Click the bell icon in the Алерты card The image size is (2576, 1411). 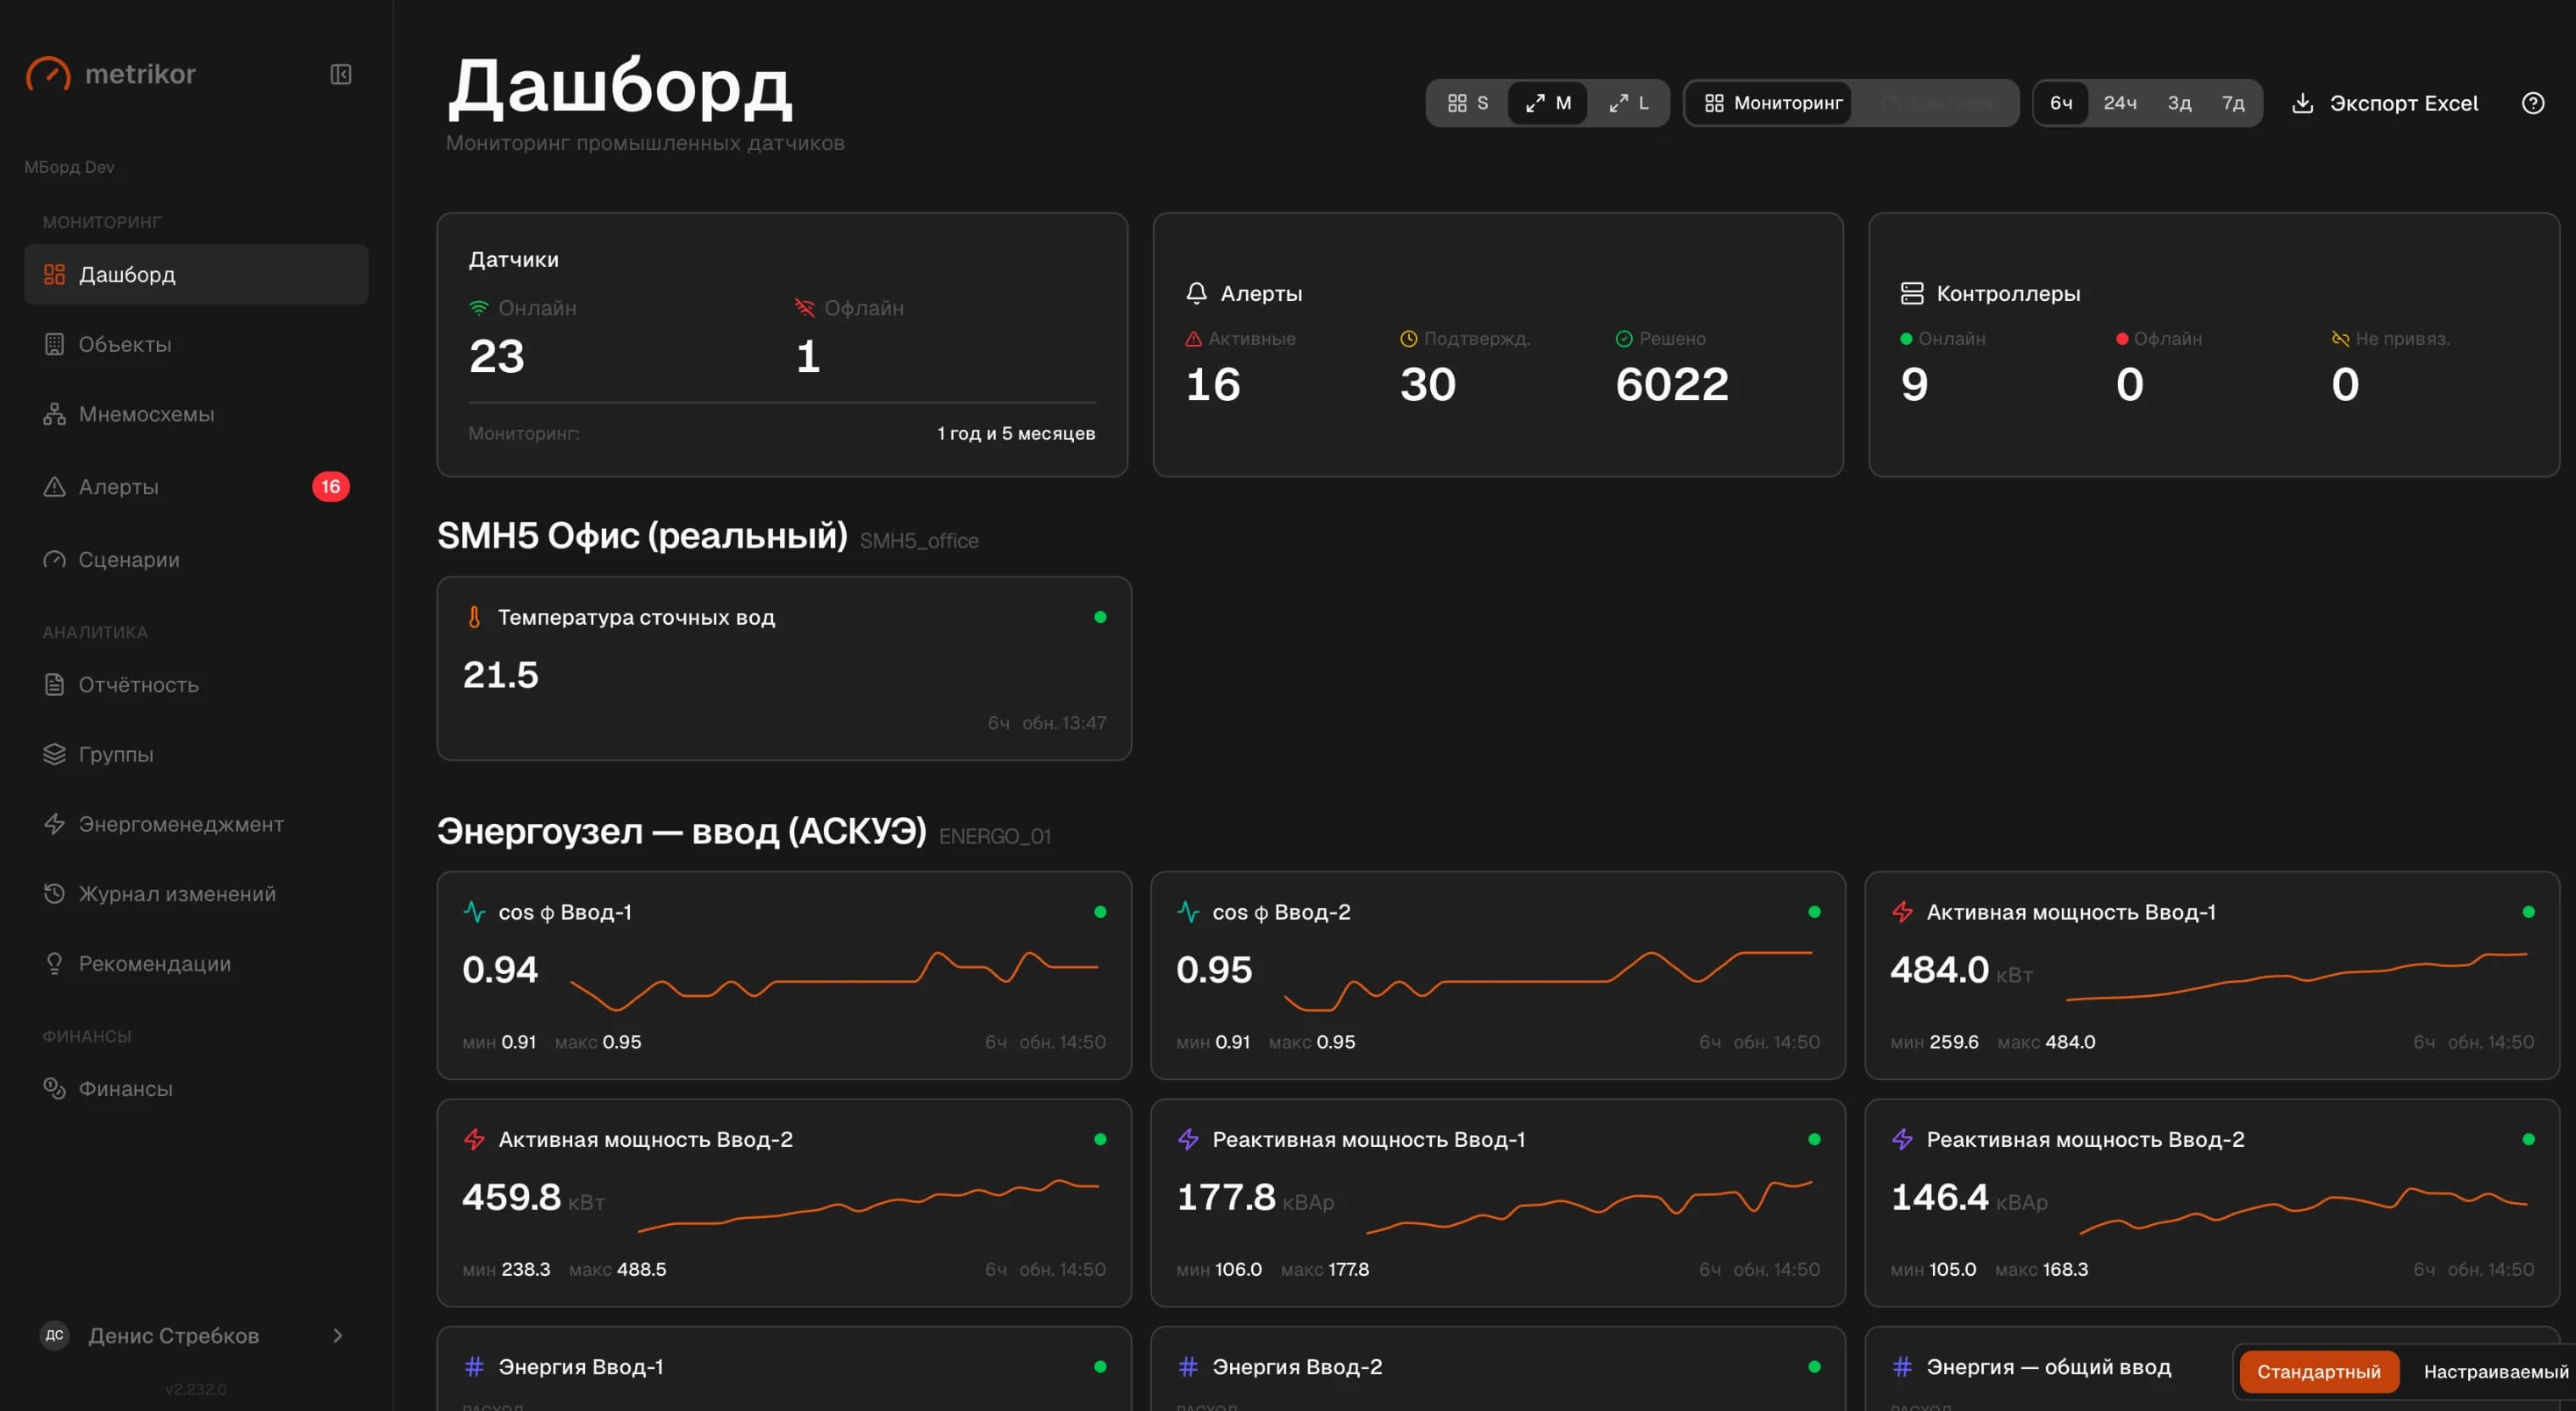(1196, 293)
